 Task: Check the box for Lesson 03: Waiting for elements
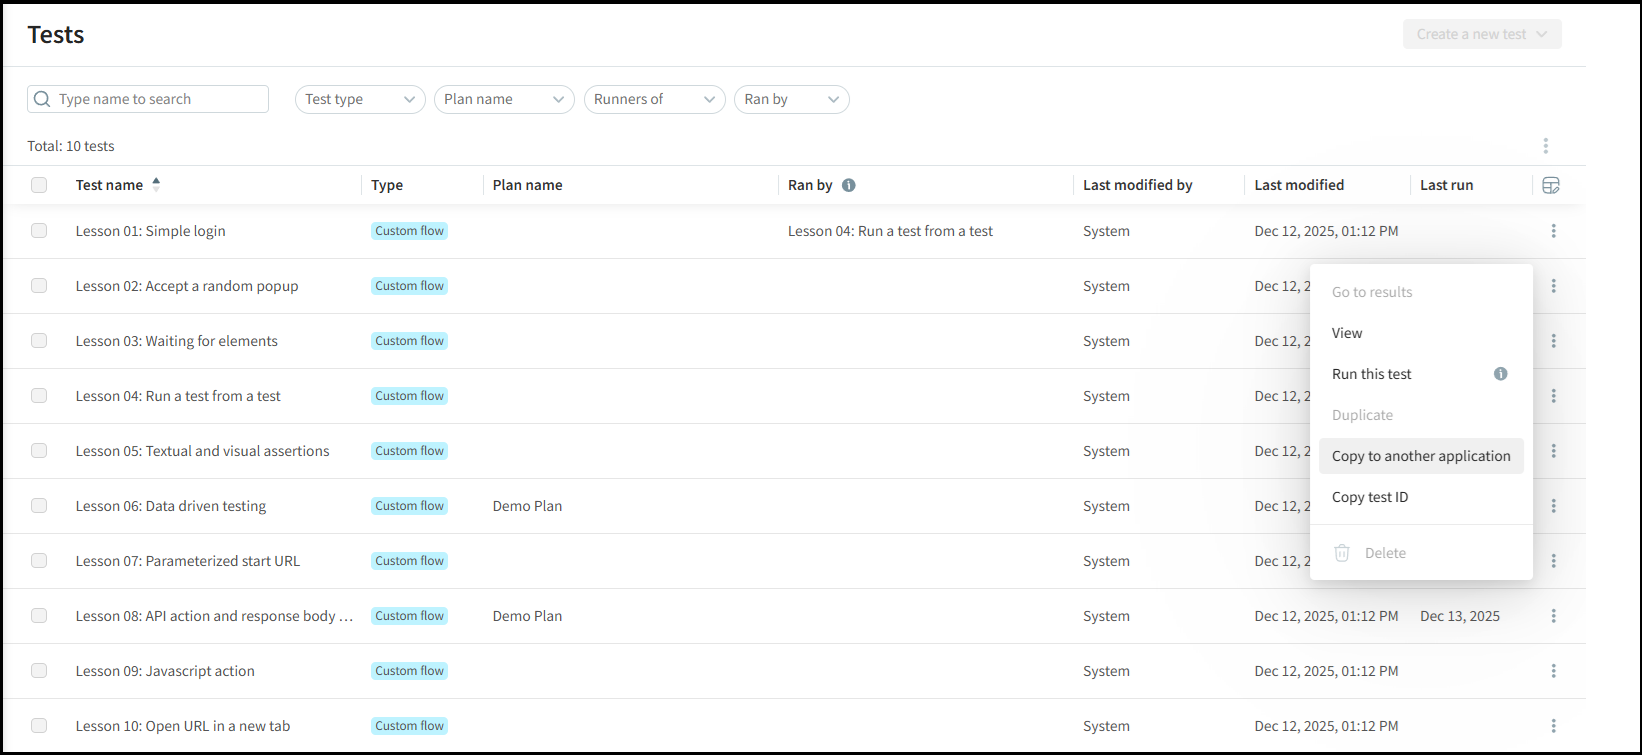click(39, 341)
